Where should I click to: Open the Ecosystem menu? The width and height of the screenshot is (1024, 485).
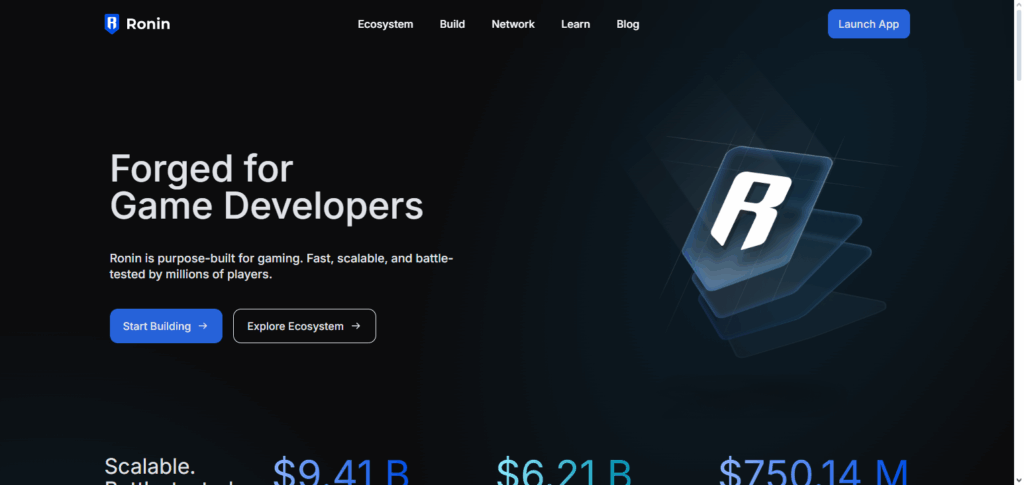385,24
